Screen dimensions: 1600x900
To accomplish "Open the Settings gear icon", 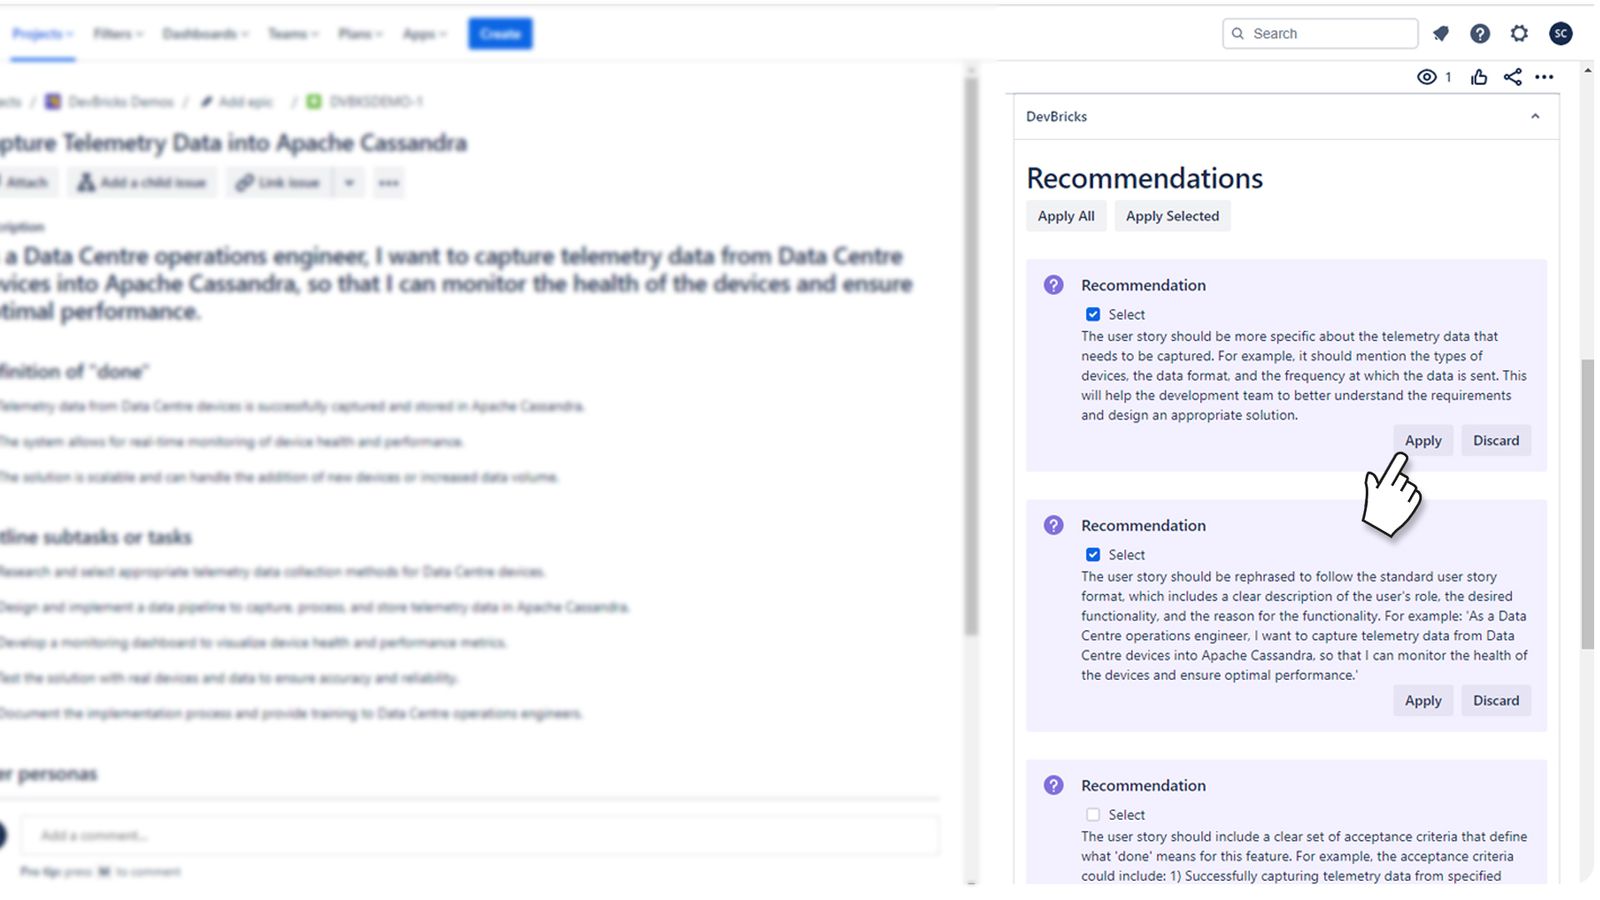I will [1519, 33].
